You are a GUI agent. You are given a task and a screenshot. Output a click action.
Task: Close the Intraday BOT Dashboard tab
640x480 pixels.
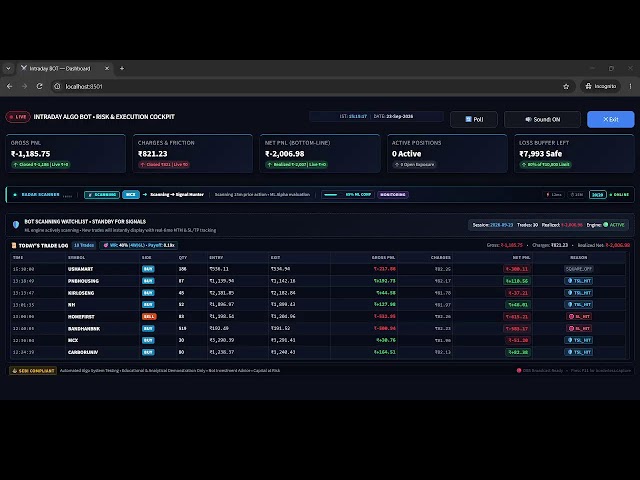point(107,69)
